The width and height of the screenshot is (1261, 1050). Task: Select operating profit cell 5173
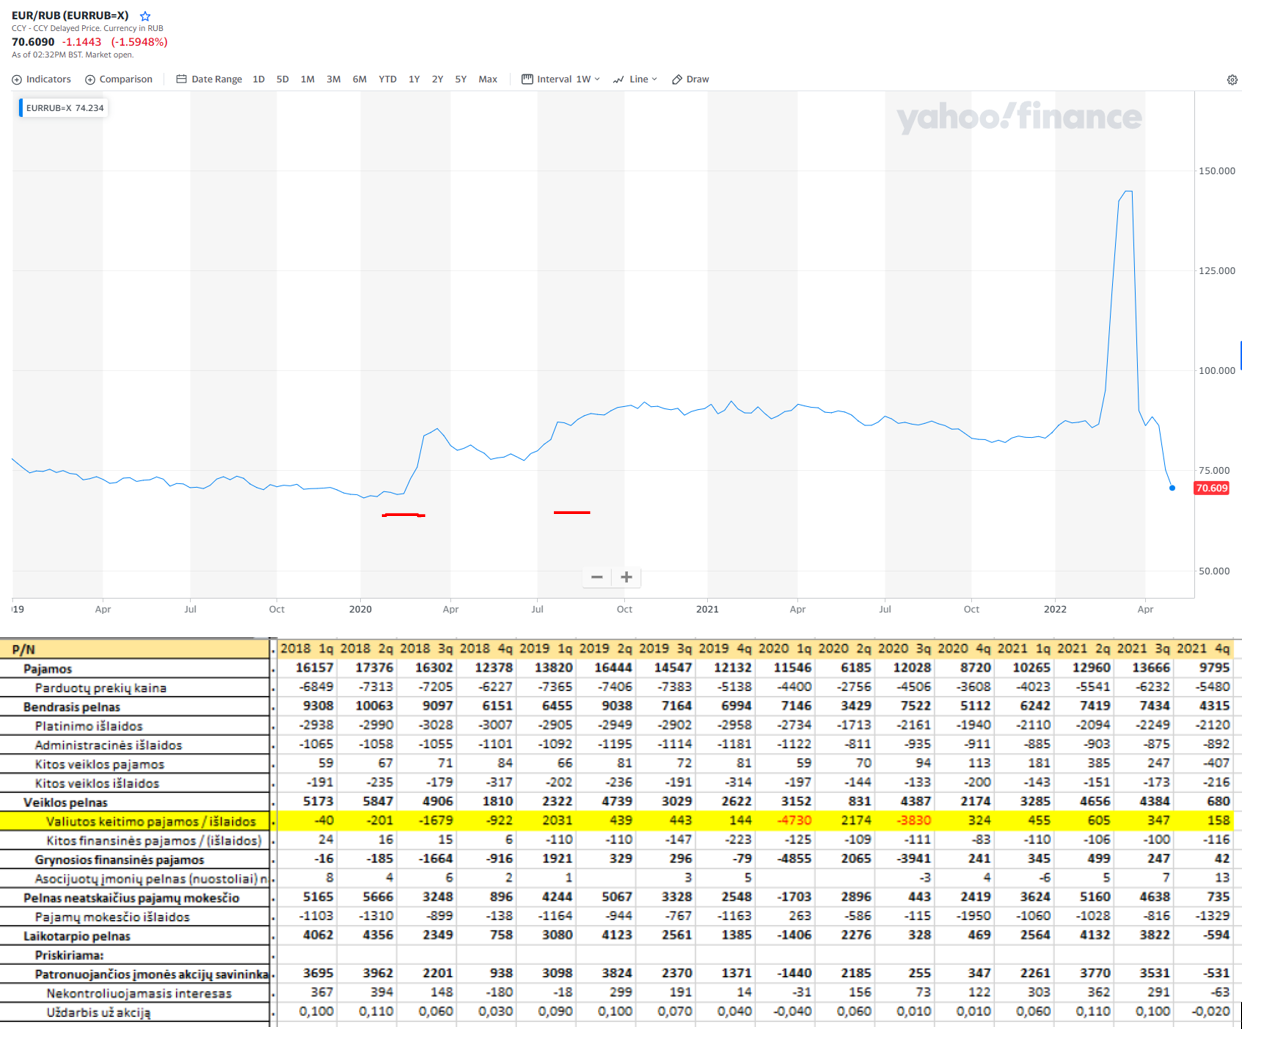[307, 801]
